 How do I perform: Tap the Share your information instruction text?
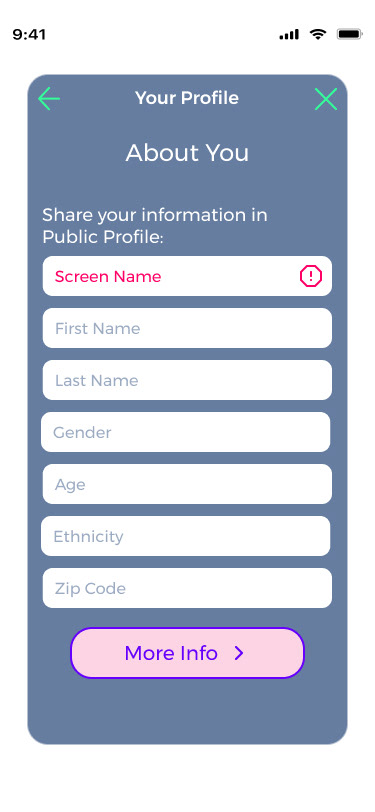155,226
